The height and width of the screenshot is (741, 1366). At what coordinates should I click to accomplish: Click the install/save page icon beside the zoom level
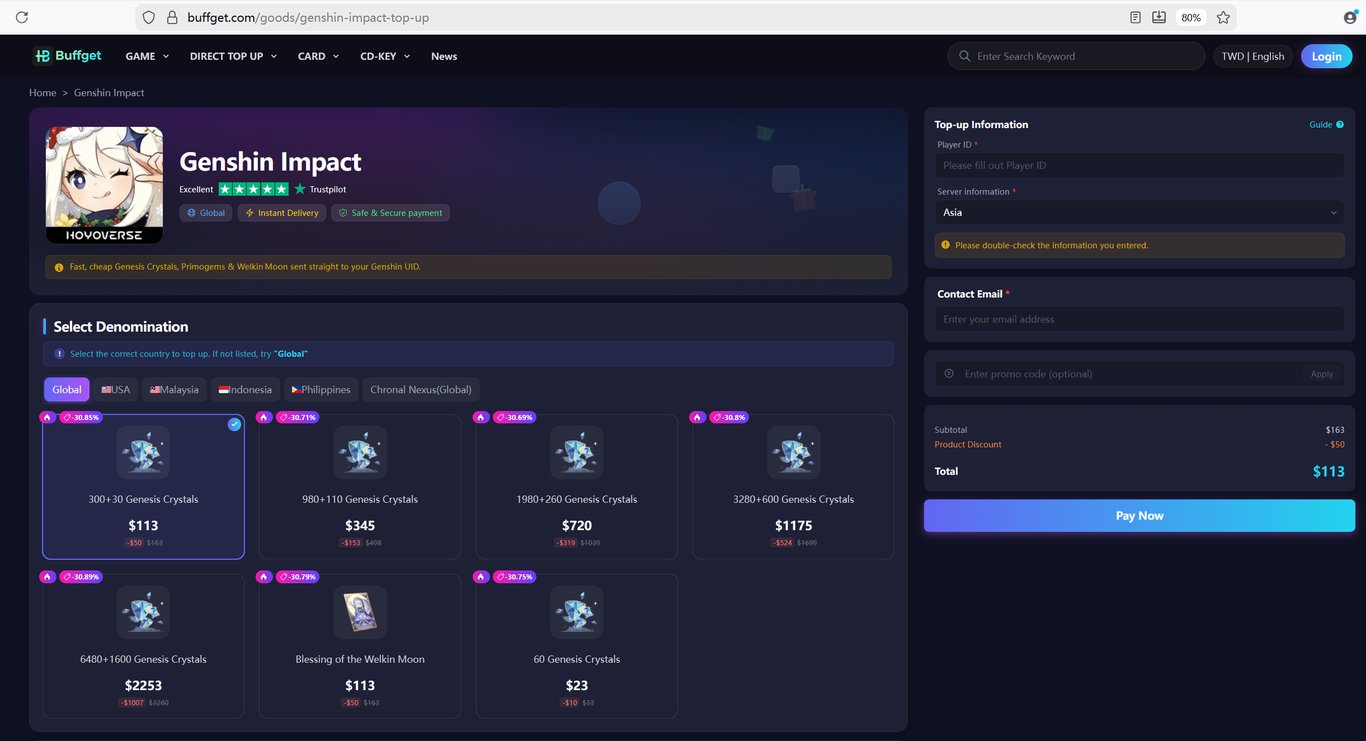[x=1159, y=17]
